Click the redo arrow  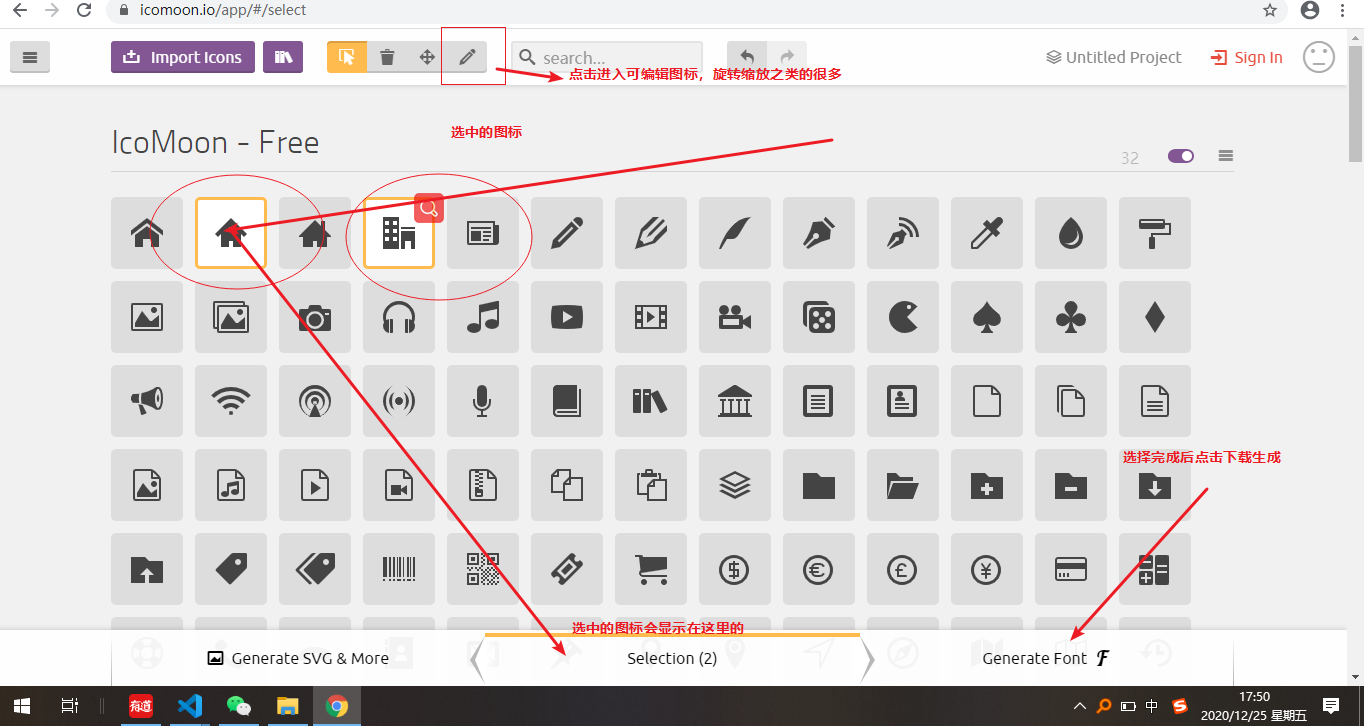coord(788,57)
